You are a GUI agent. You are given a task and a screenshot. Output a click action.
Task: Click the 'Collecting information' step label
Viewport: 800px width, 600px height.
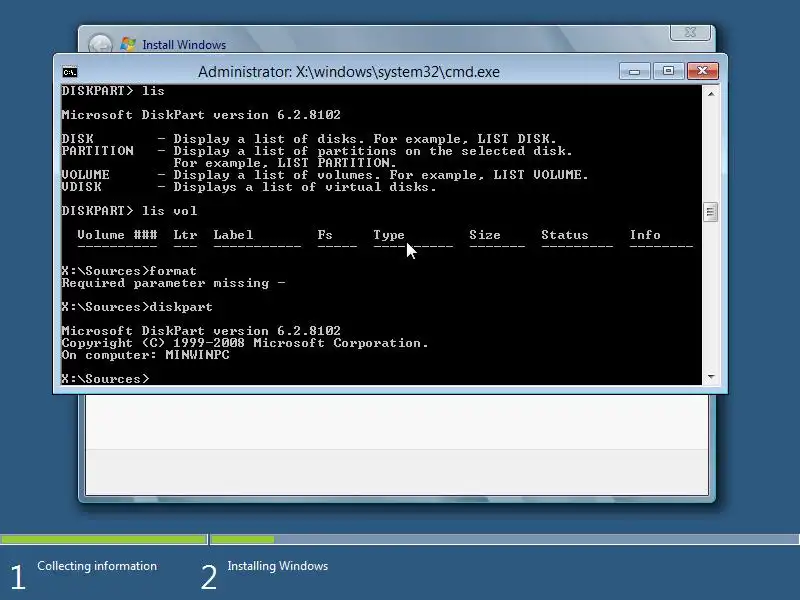point(97,566)
